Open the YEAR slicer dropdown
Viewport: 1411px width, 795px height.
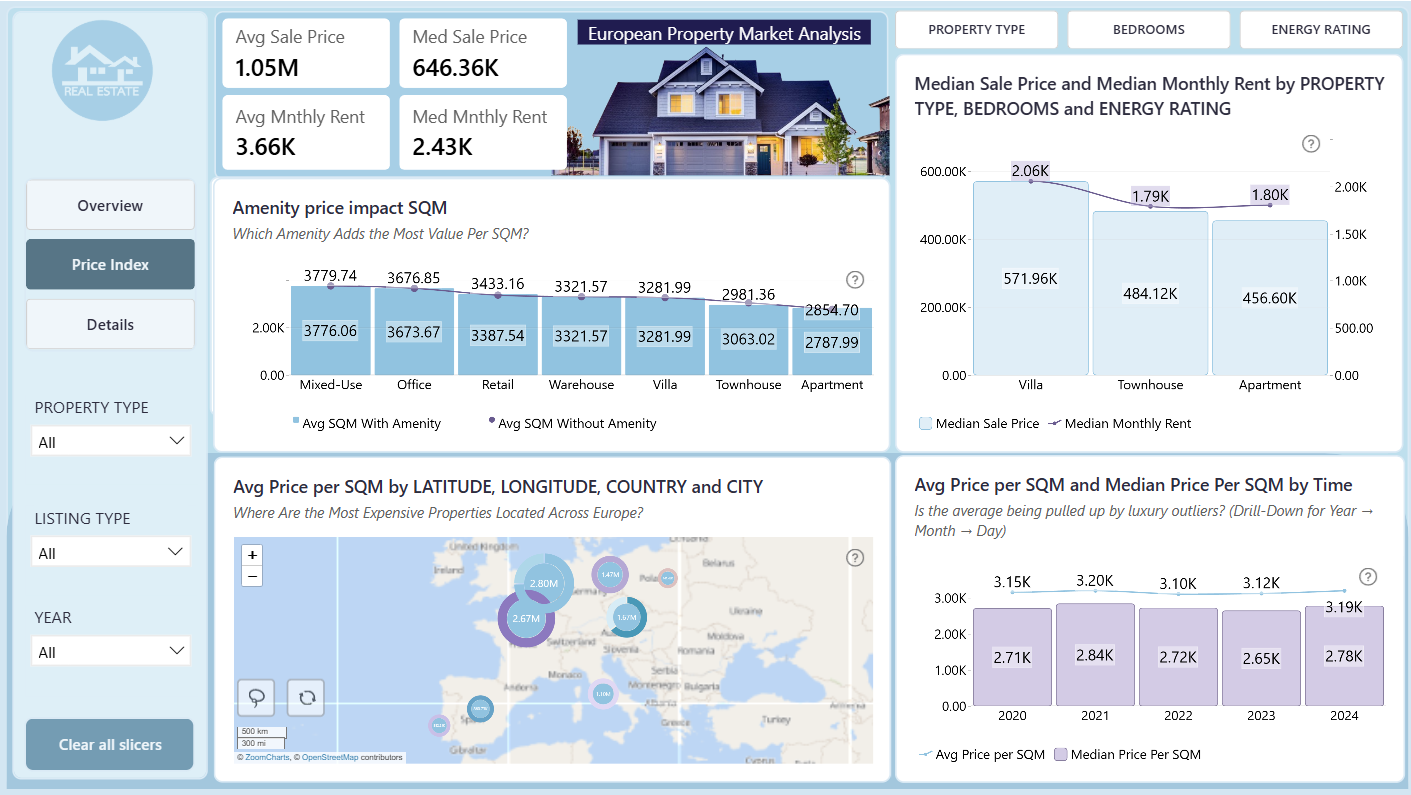111,651
